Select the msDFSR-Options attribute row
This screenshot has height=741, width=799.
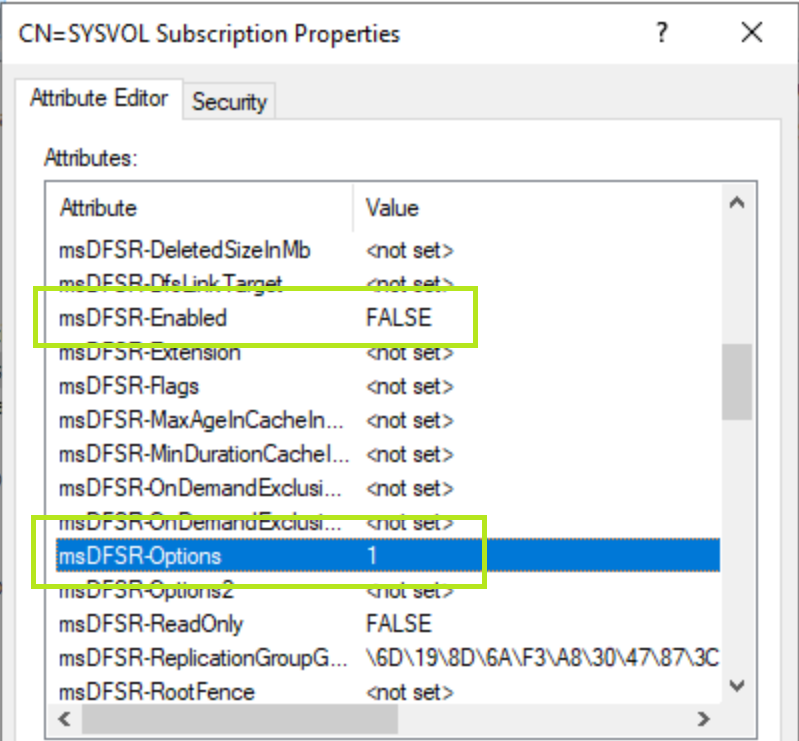tap(140, 556)
